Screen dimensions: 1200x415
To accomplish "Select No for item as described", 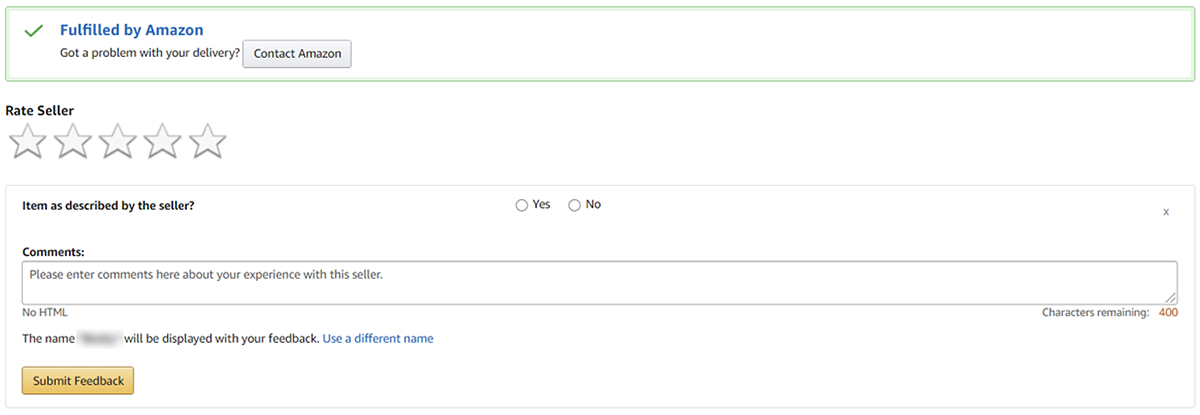I will click(x=574, y=205).
